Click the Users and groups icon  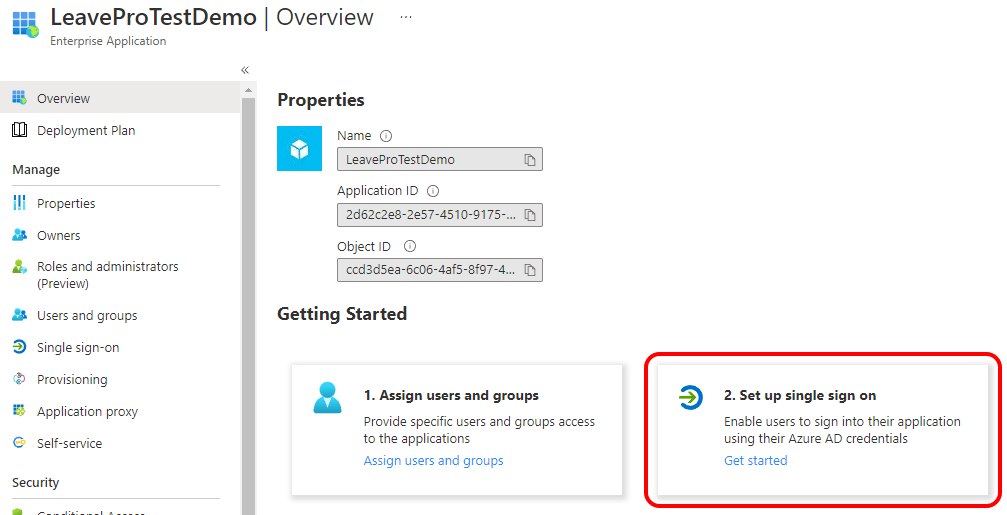19,315
